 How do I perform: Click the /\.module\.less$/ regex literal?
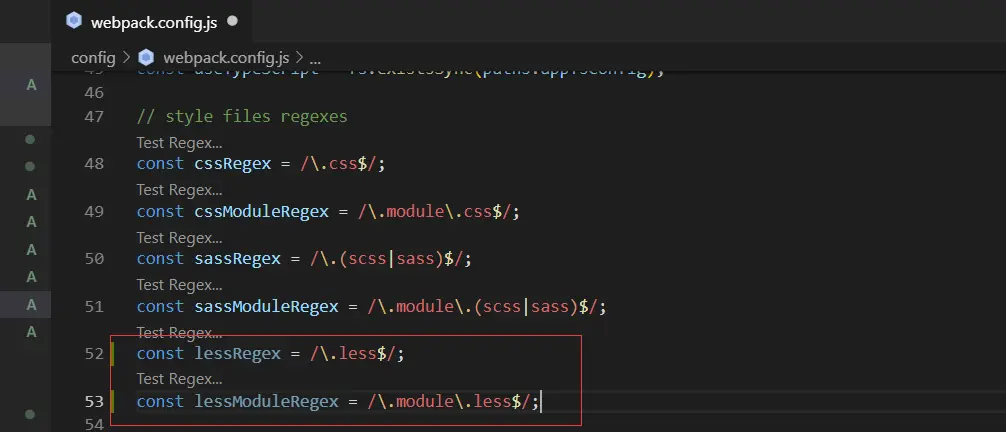(449, 402)
